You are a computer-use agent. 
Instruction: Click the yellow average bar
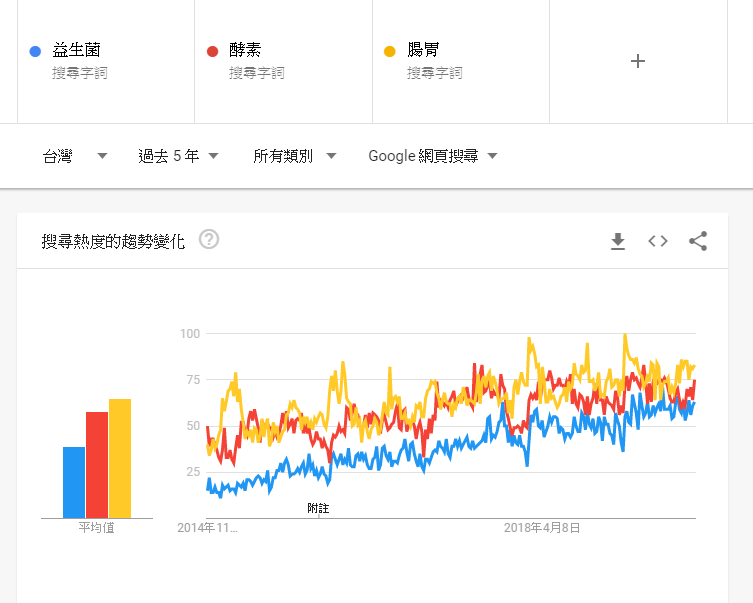click(120, 458)
